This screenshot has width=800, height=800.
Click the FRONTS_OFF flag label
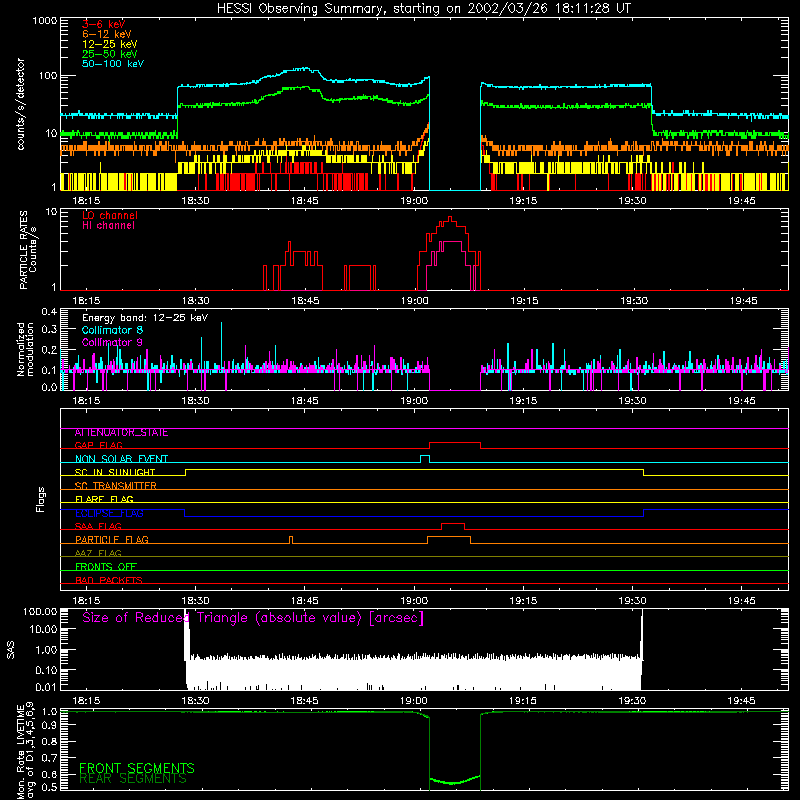[106, 566]
